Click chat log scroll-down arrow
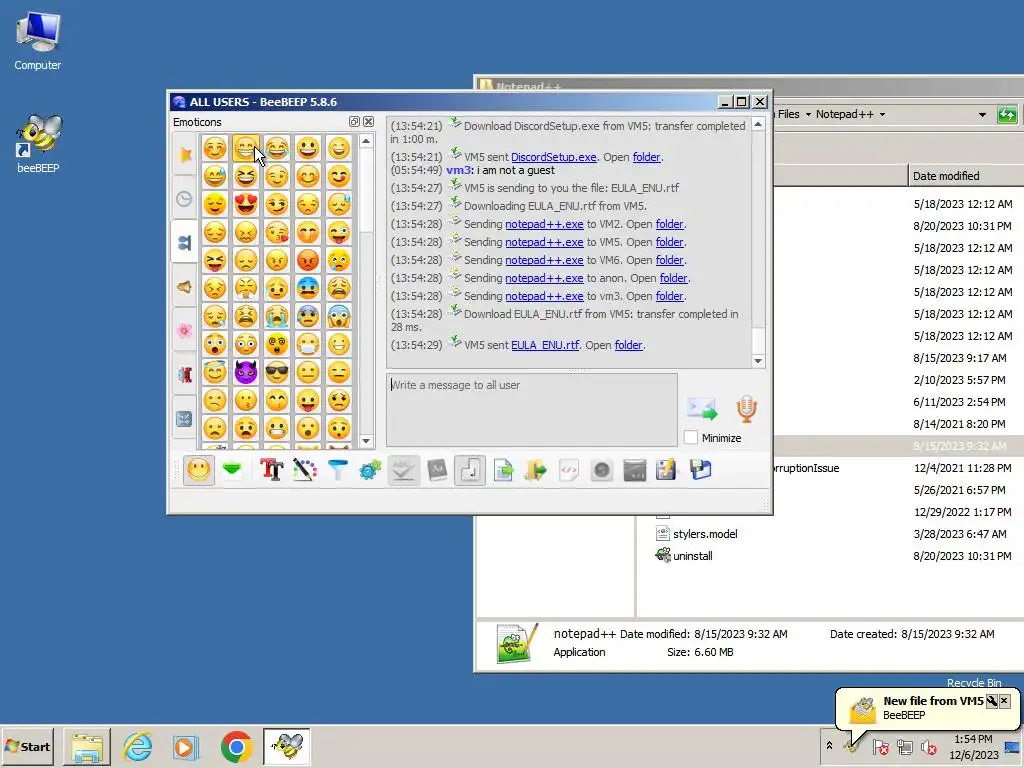This screenshot has width=1024, height=768. coord(758,360)
